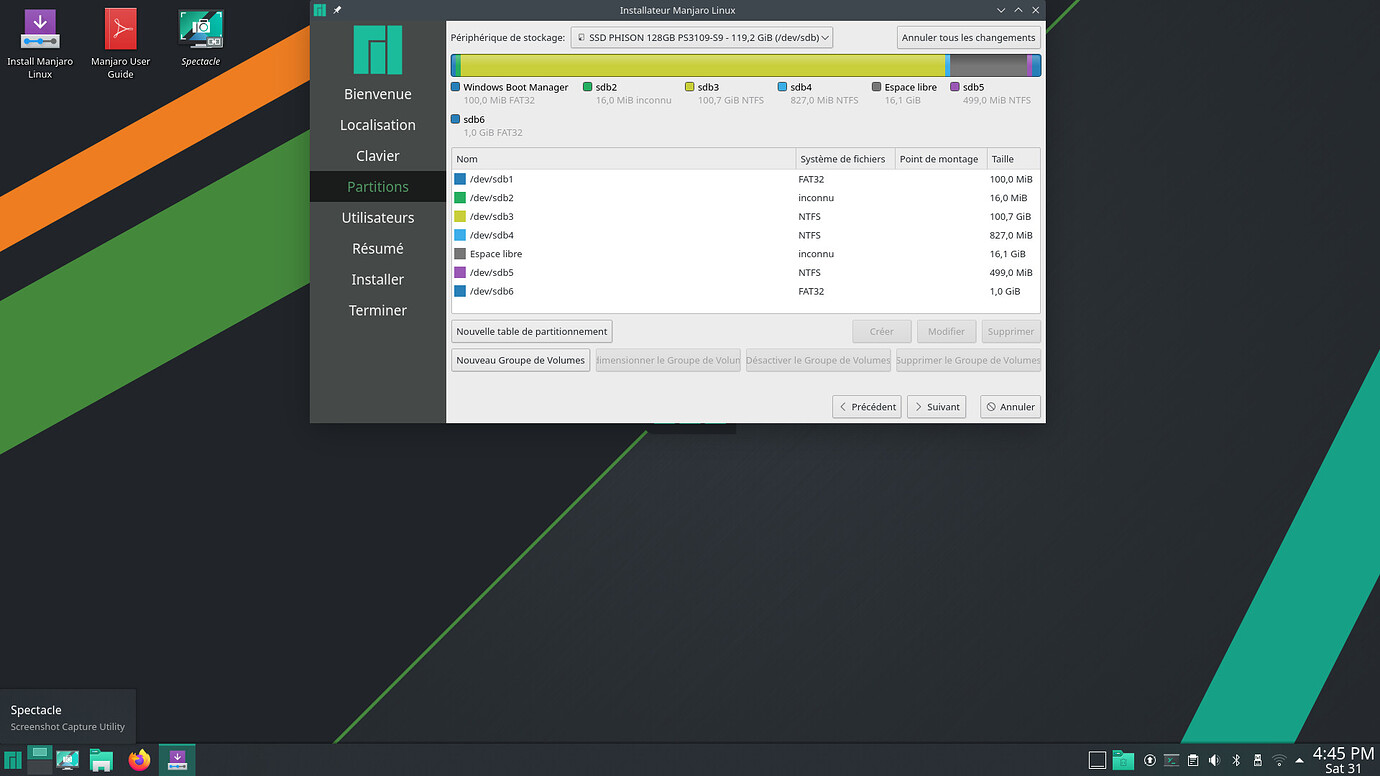Click the Suivant button

pos(936,407)
